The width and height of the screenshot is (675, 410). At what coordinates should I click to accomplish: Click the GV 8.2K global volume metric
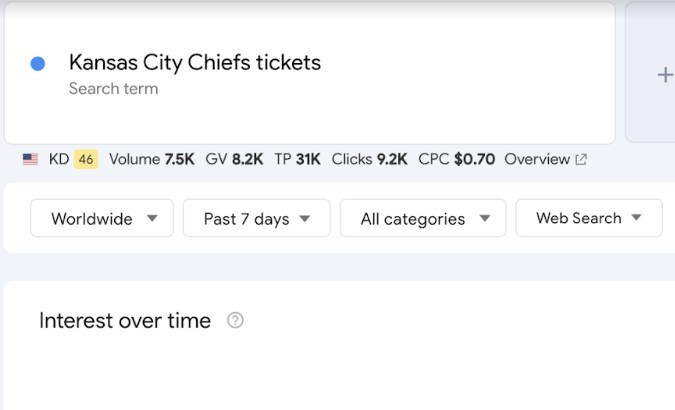click(x=234, y=159)
